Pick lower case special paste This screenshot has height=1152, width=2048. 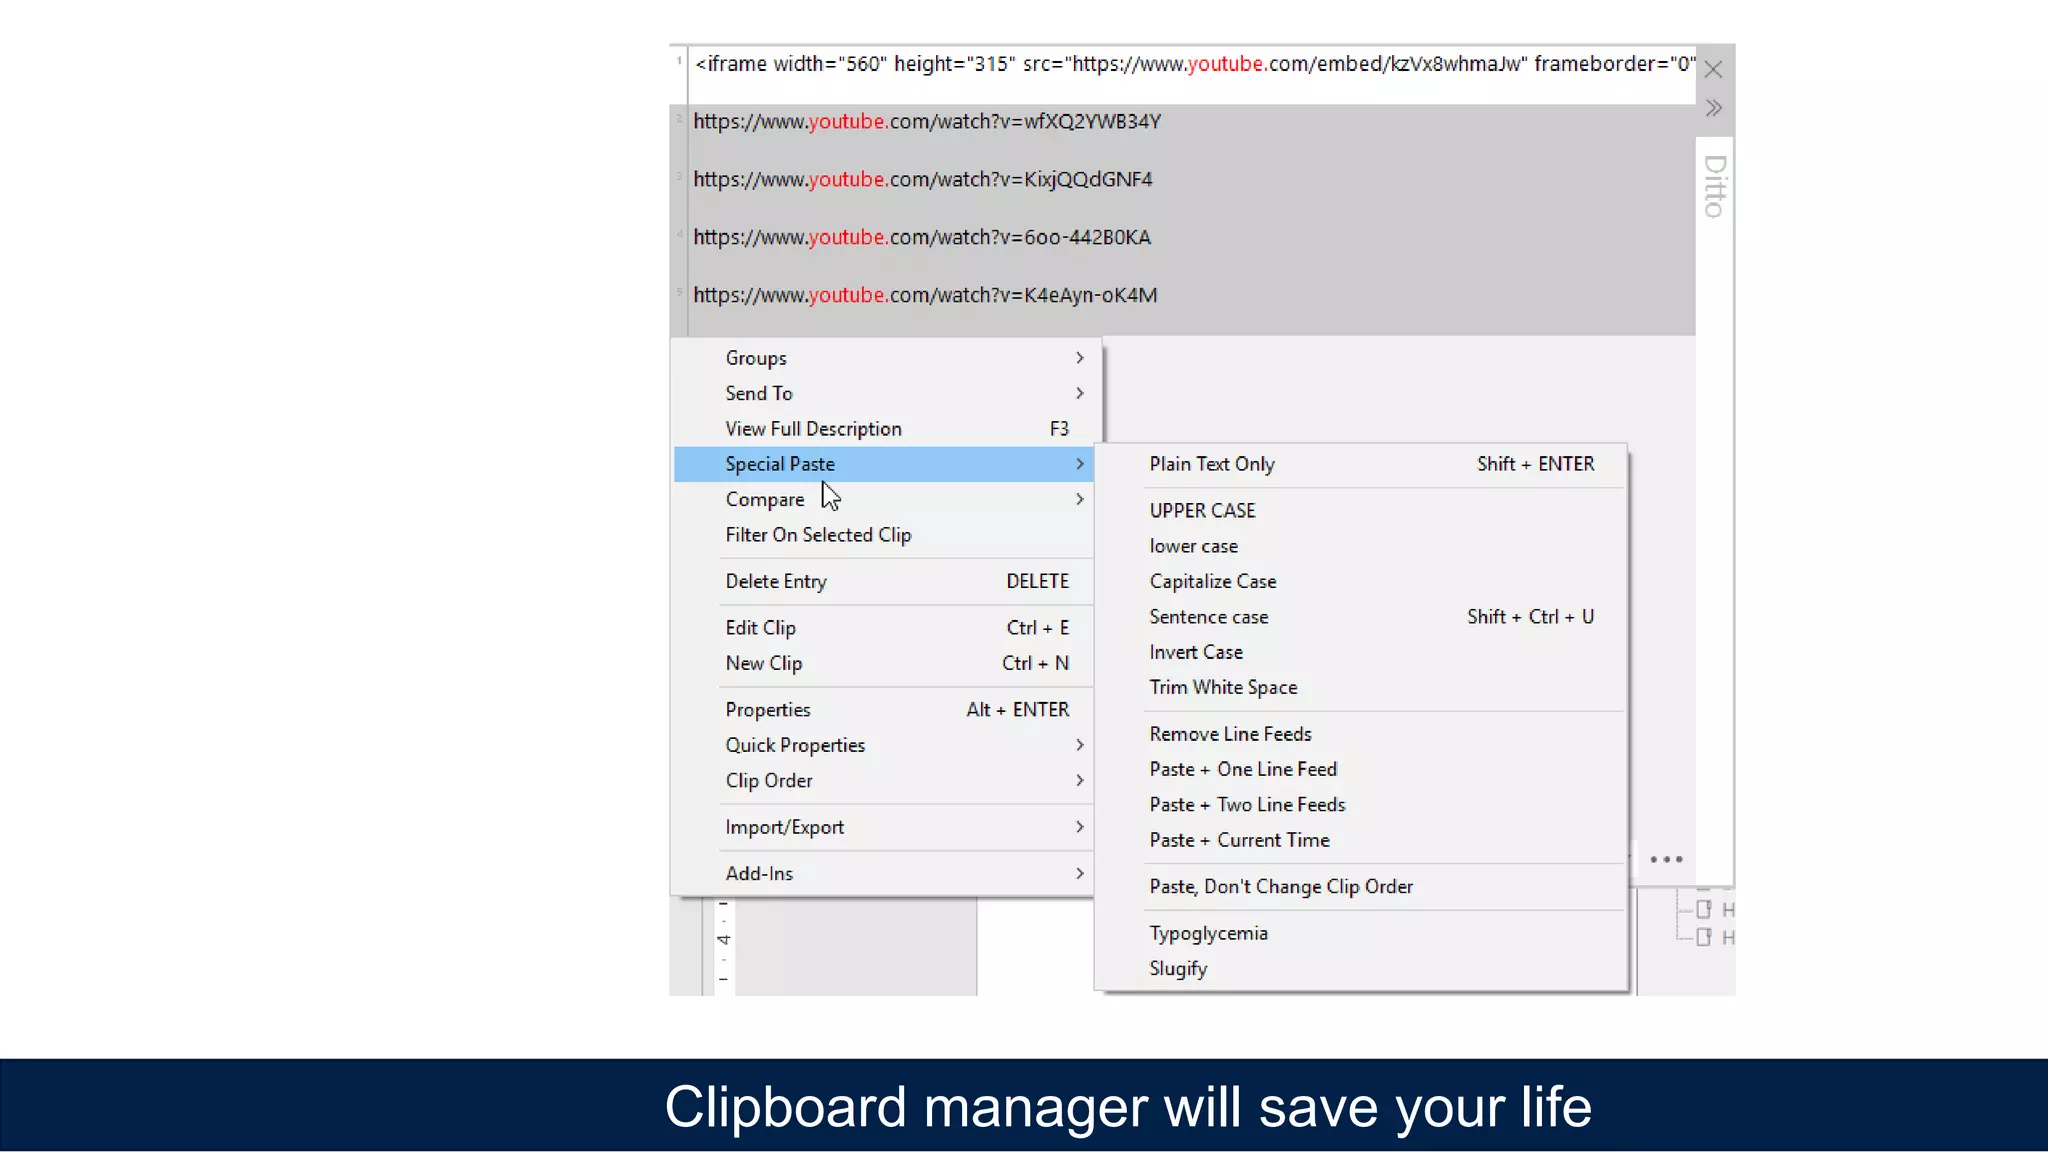click(x=1193, y=546)
